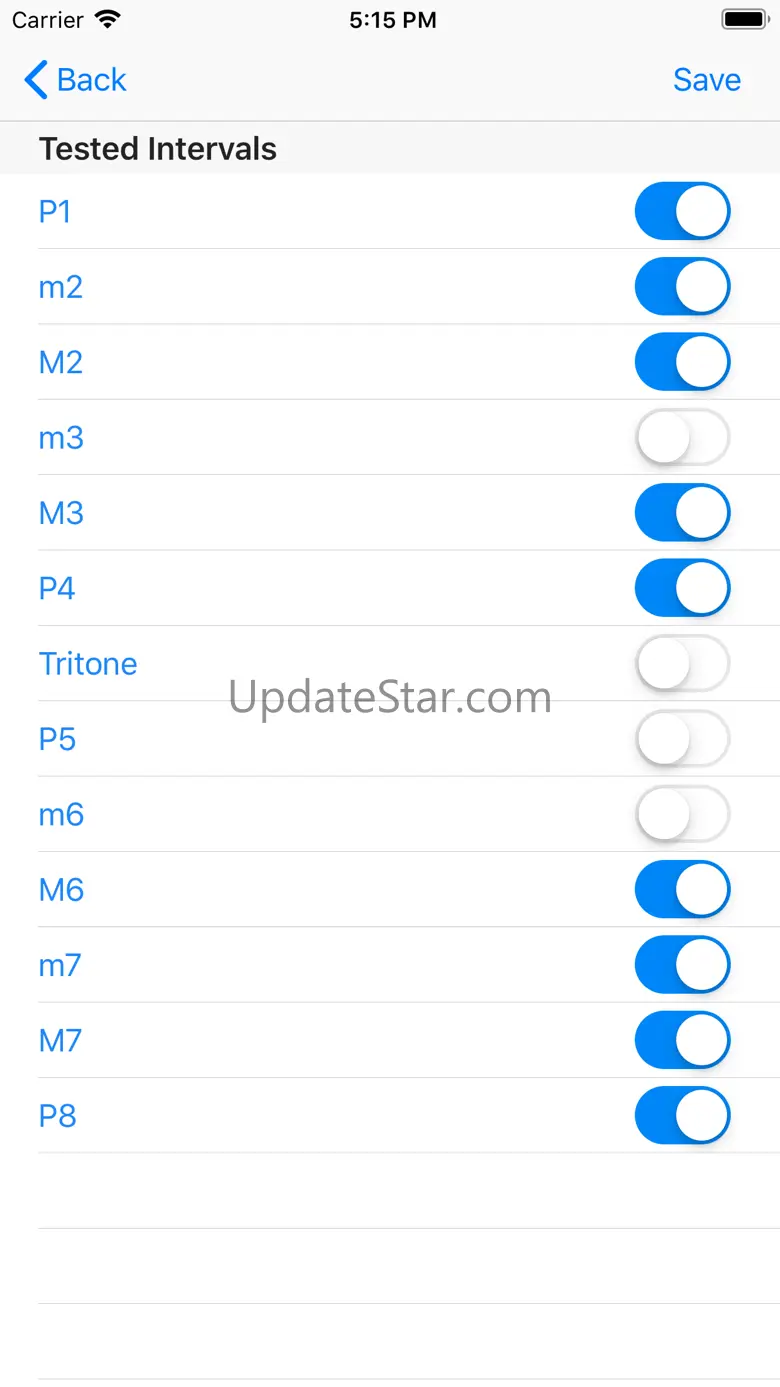Turn on the P5 interval switch
The width and height of the screenshot is (780, 1387).
click(682, 739)
